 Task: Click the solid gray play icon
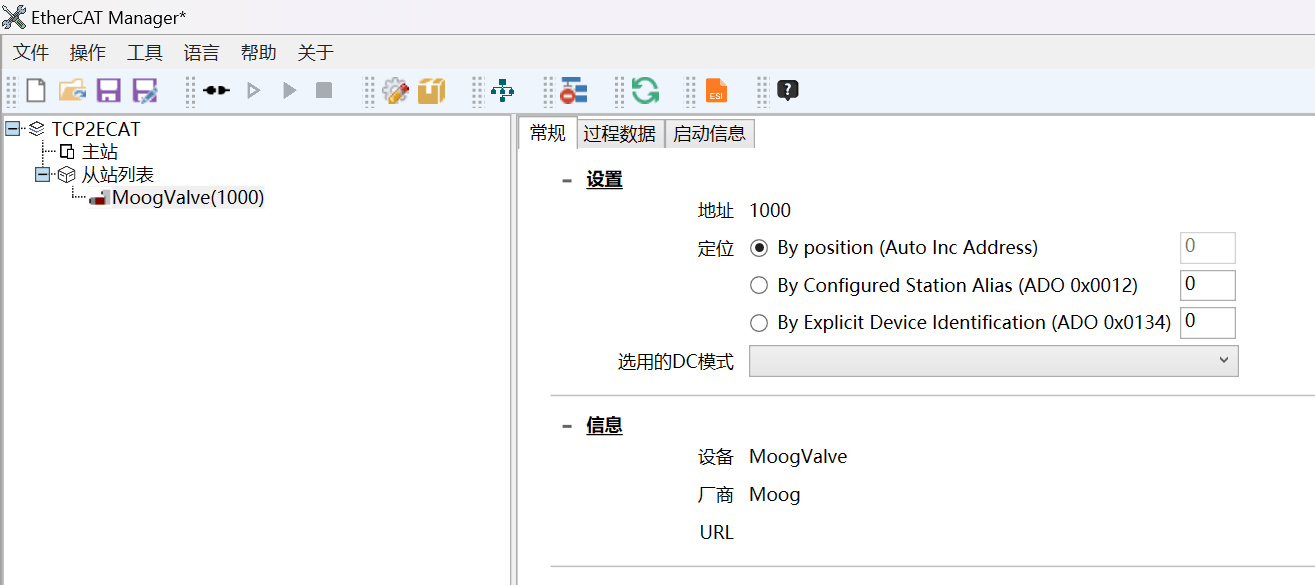[x=290, y=91]
